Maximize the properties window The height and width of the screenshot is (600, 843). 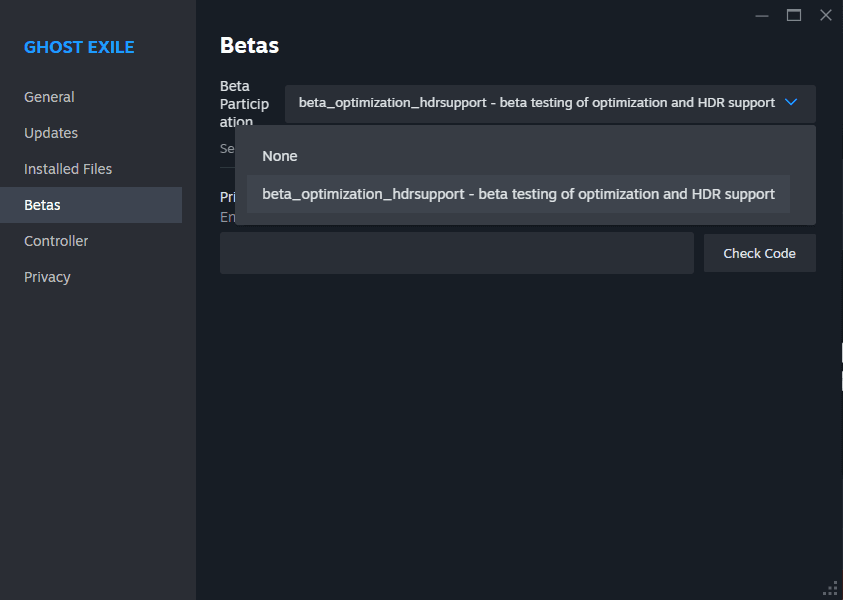(794, 16)
